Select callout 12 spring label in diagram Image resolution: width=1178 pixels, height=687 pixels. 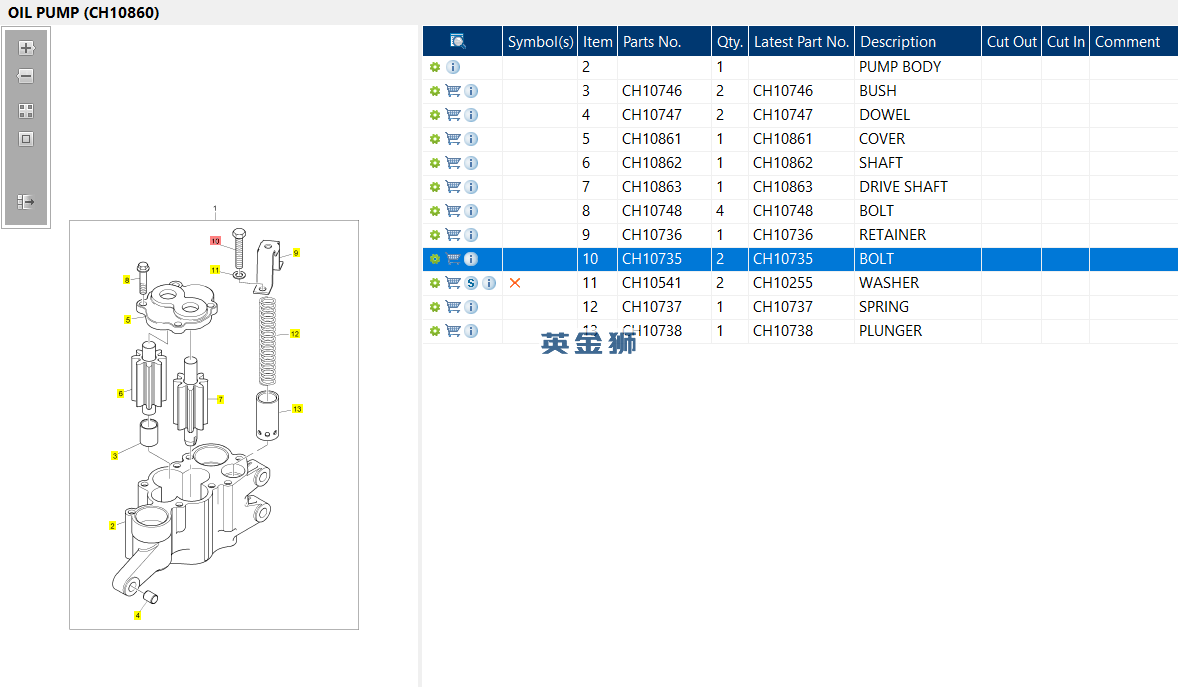[294, 334]
